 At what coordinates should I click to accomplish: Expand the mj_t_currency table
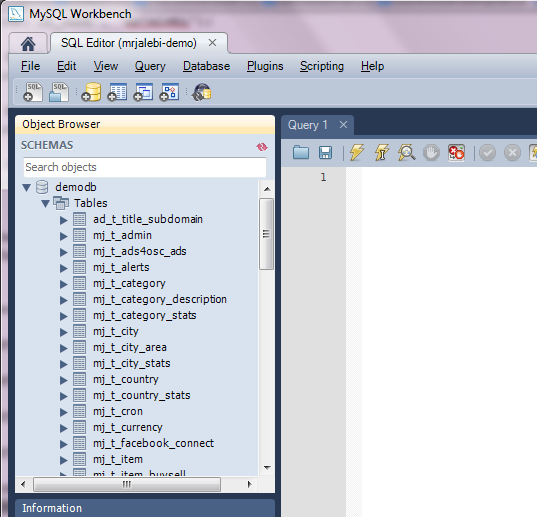click(x=64, y=428)
